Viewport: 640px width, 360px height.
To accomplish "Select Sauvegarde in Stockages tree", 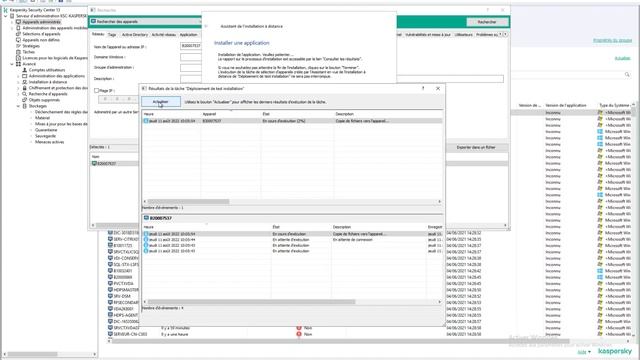I will click(45, 136).
